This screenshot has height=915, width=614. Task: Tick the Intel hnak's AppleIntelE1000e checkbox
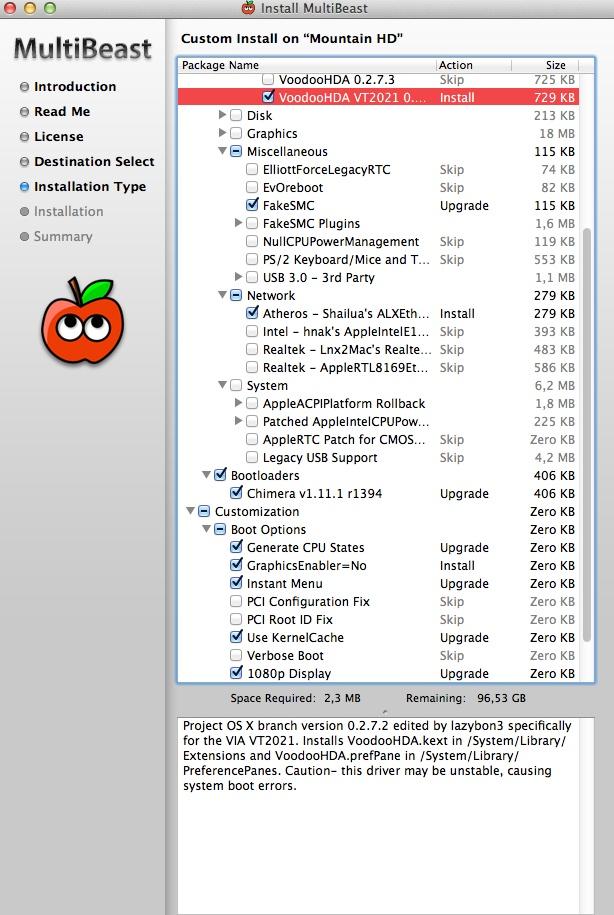point(252,331)
